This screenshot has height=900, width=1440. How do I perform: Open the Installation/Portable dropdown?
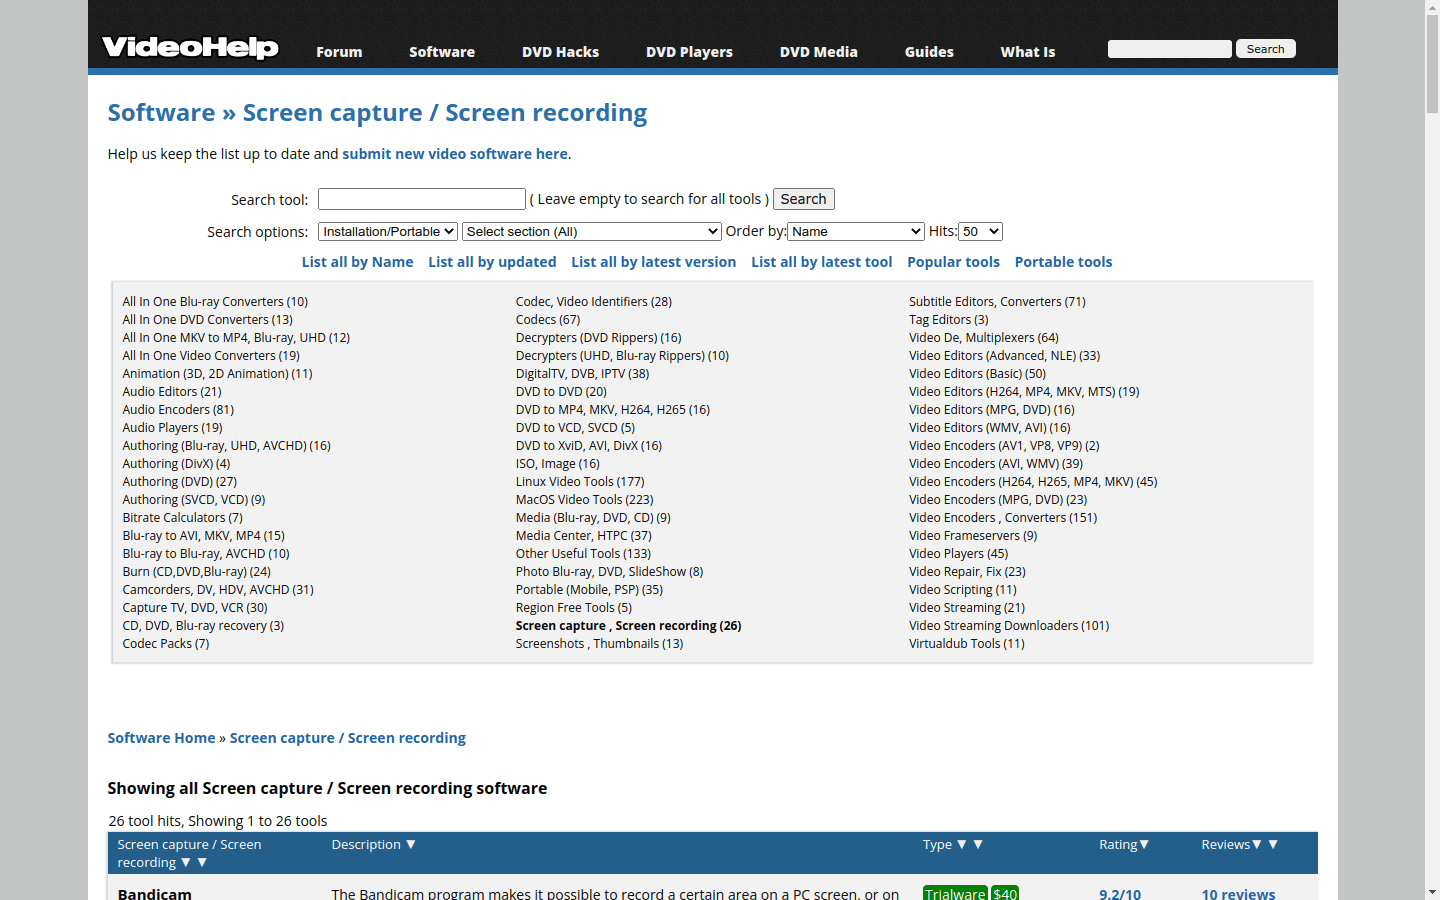tap(388, 231)
